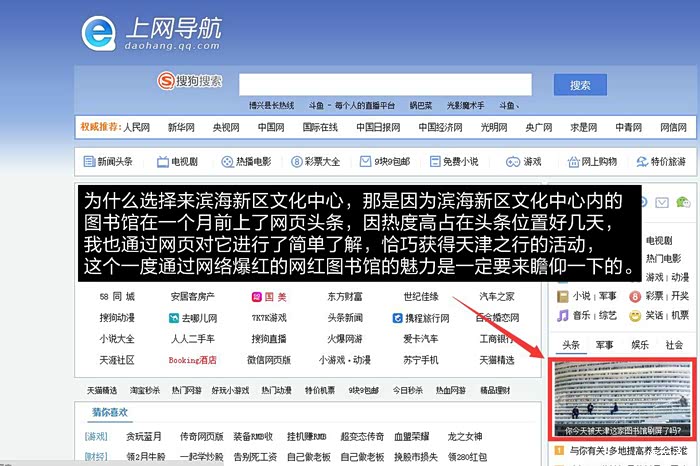Switch to the 娱乐 news tab
Viewport: 700px width, 466px height.
coord(640,345)
